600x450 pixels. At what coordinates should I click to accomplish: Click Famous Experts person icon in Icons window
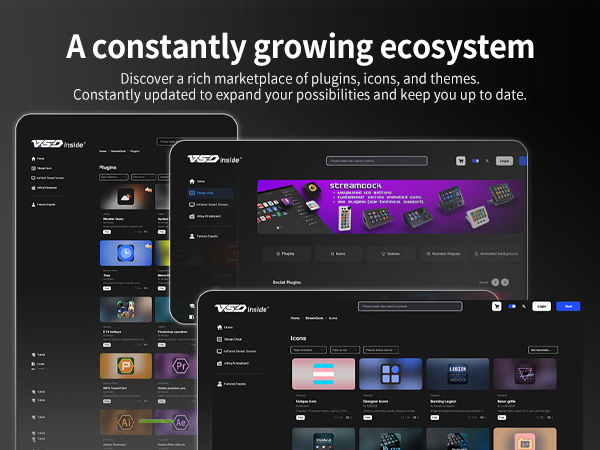(219, 383)
